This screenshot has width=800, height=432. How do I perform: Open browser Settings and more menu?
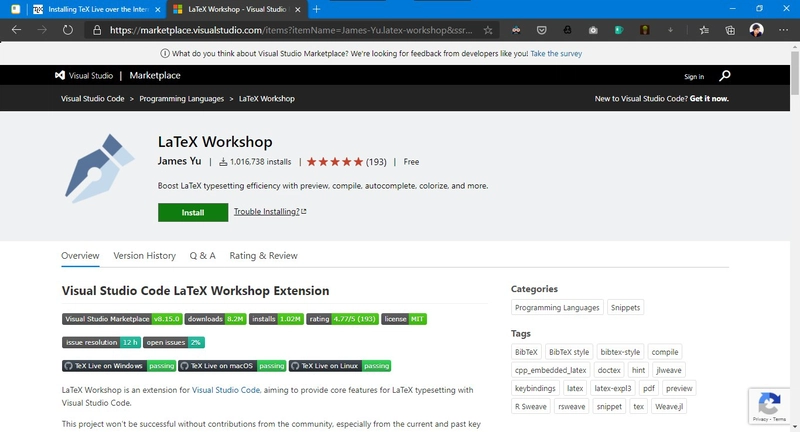click(x=783, y=30)
